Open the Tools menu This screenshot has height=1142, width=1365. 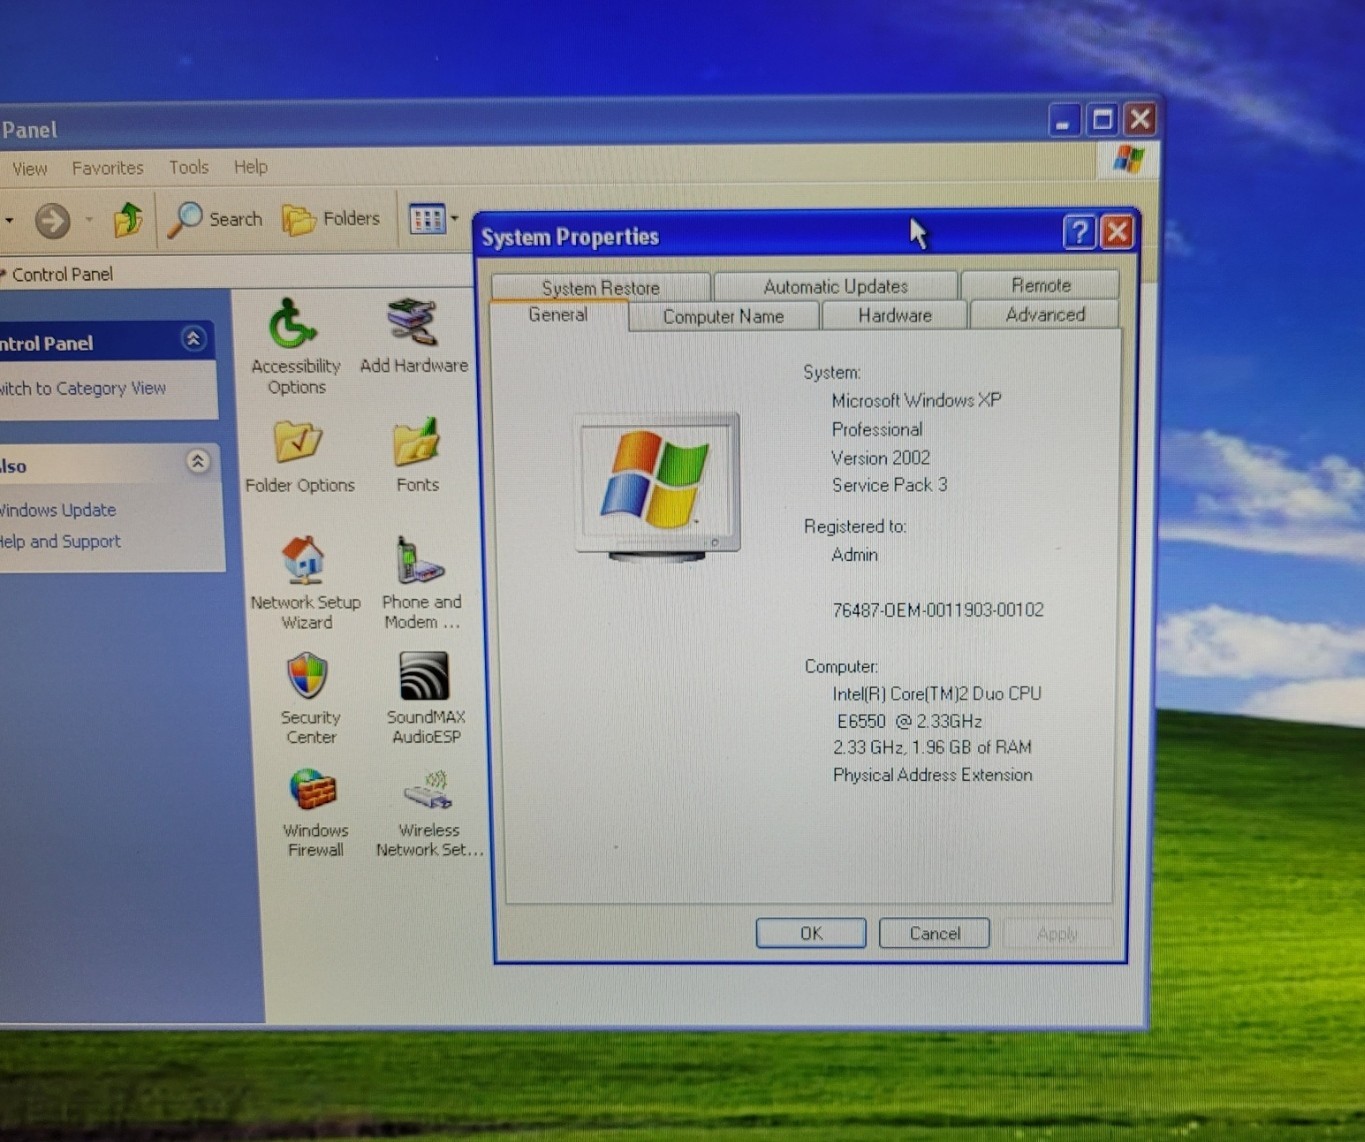pyautogui.click(x=188, y=167)
